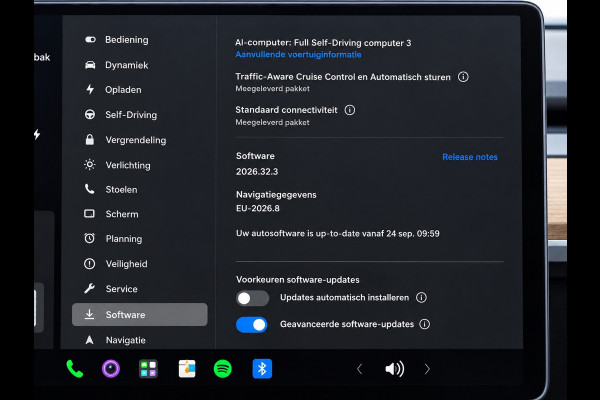600x400 pixels.
Task: Open Aanvullende voertuiginformatie link
Action: (x=298, y=55)
